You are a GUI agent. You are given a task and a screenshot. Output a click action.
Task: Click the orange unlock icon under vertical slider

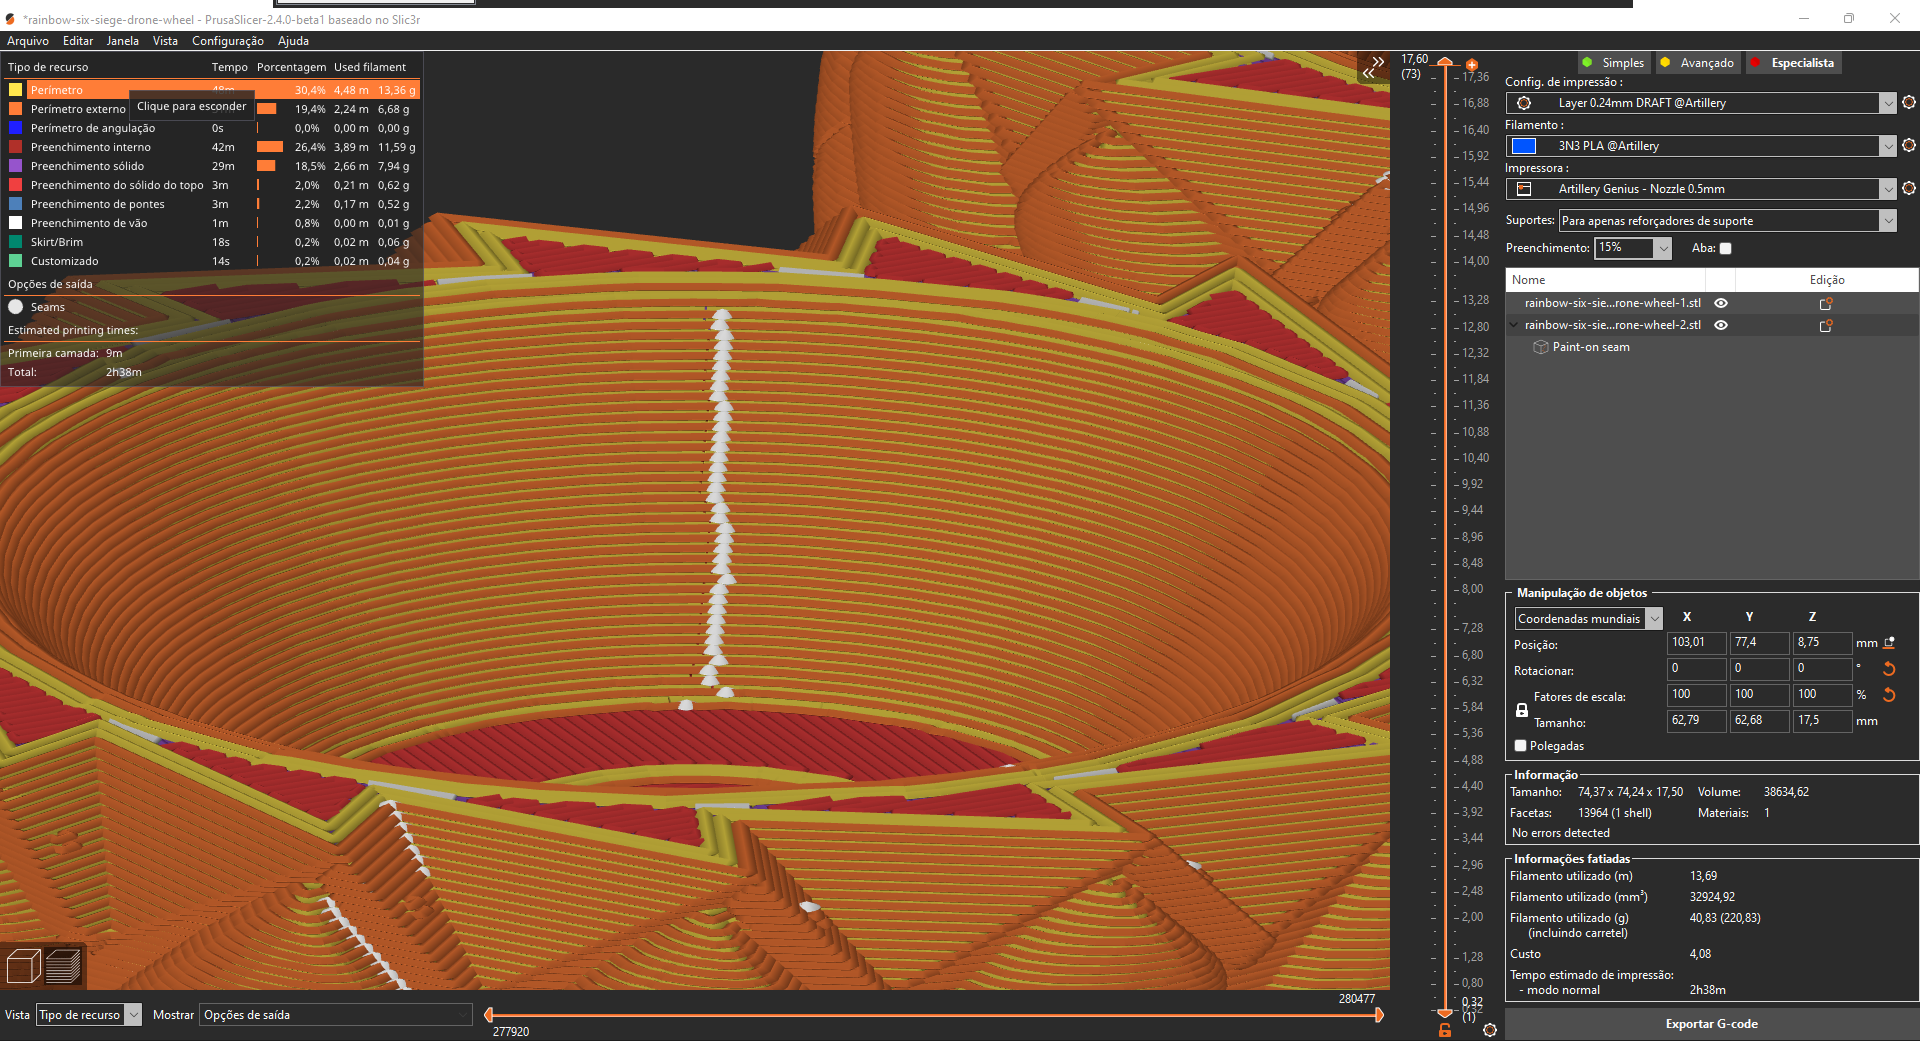click(1445, 1030)
